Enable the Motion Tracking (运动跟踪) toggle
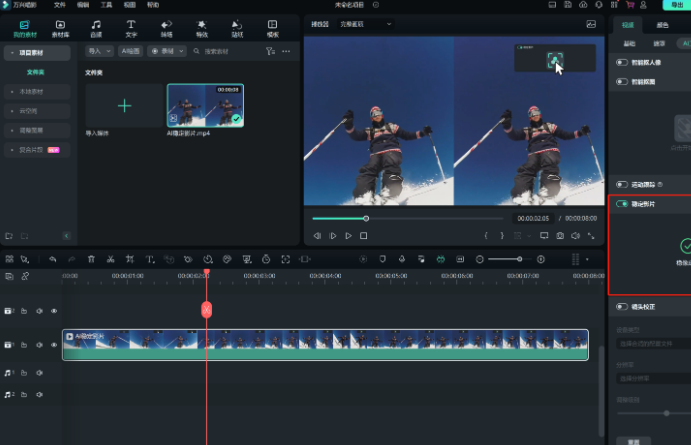This screenshot has height=445, width=691. (x=622, y=184)
